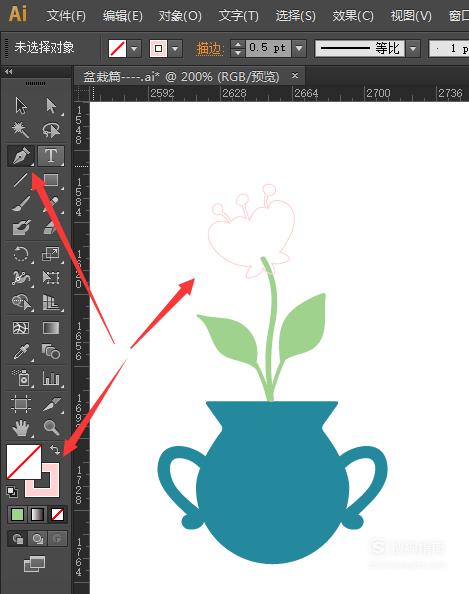Viewport: 469px width, 594px height.
Task: Open variable width profile dropdown
Action: tap(413, 48)
